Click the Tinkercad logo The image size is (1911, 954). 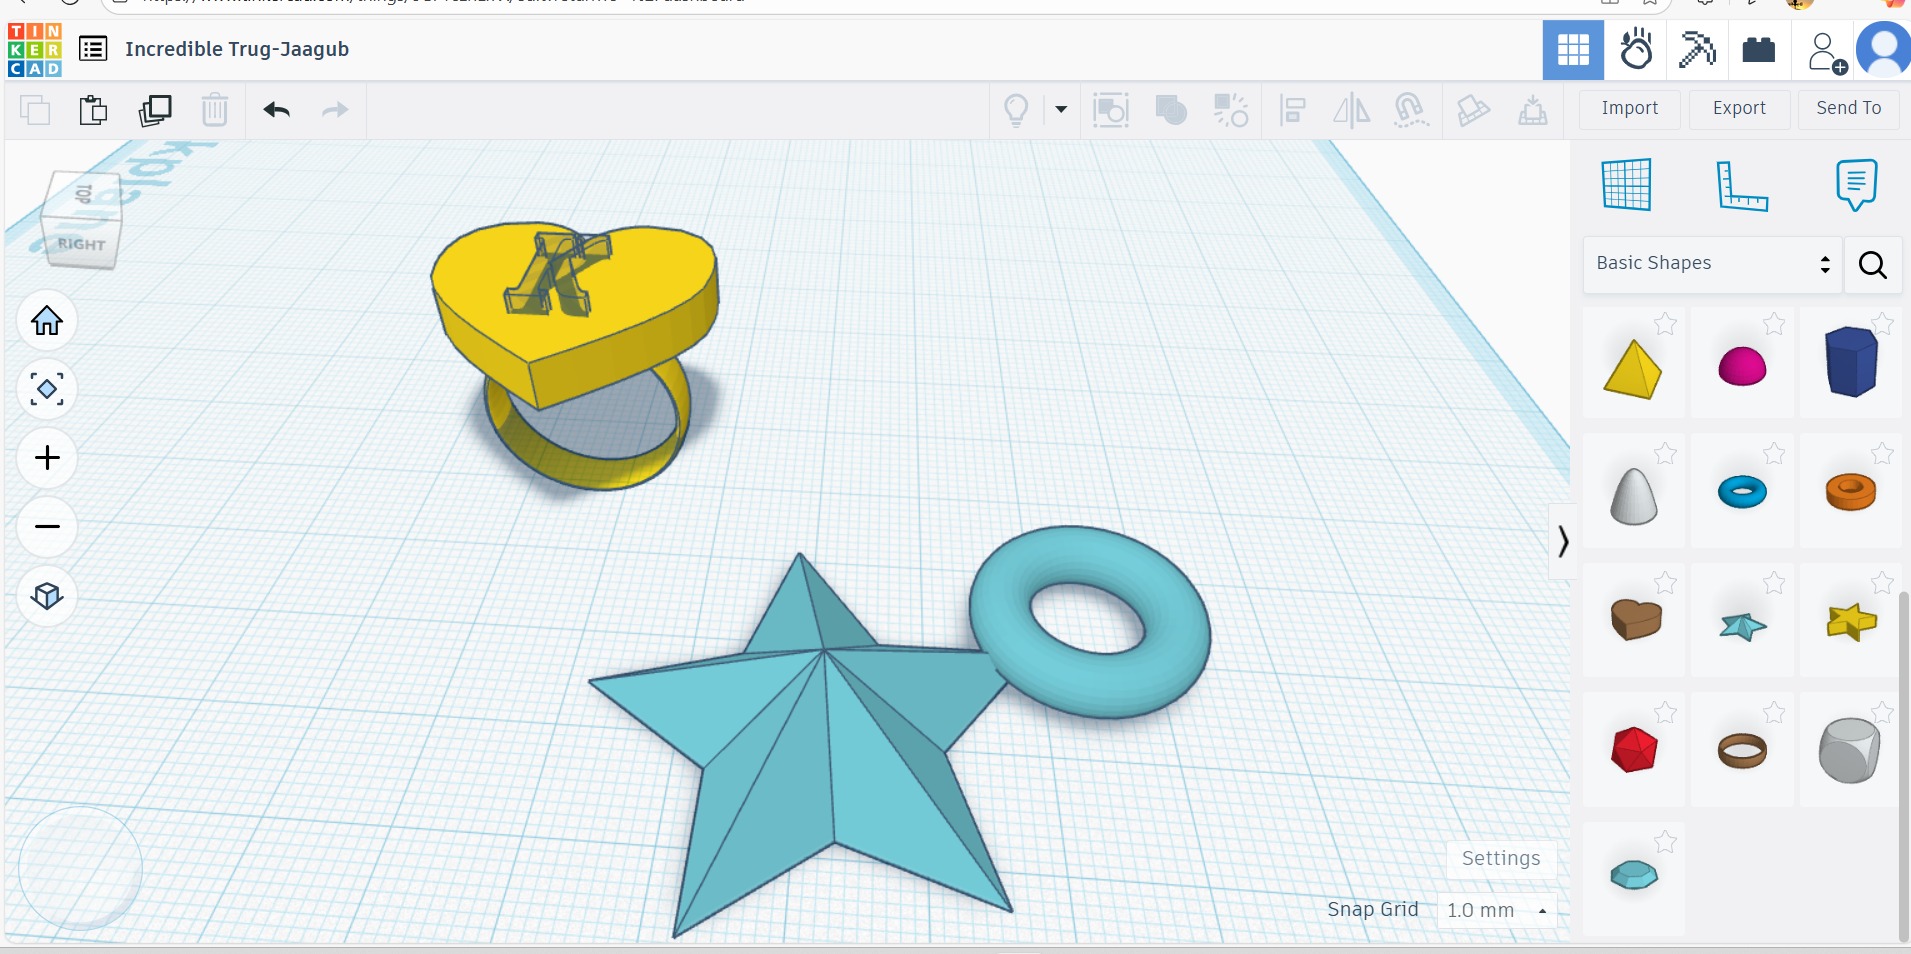click(x=35, y=49)
